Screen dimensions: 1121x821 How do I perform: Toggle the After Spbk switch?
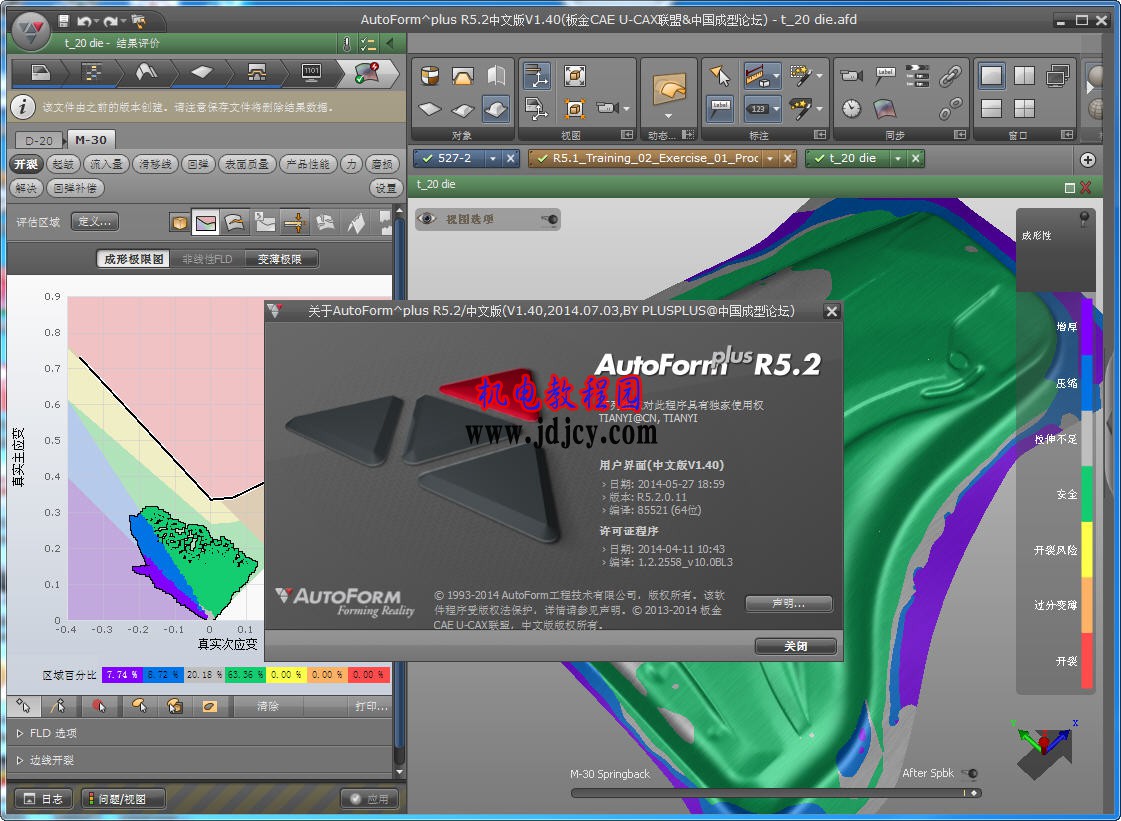(969, 773)
